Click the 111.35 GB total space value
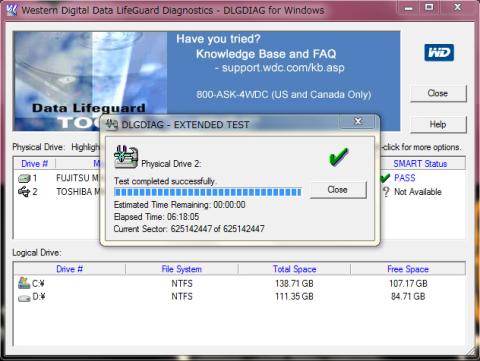This screenshot has height=361, width=480. click(x=294, y=296)
